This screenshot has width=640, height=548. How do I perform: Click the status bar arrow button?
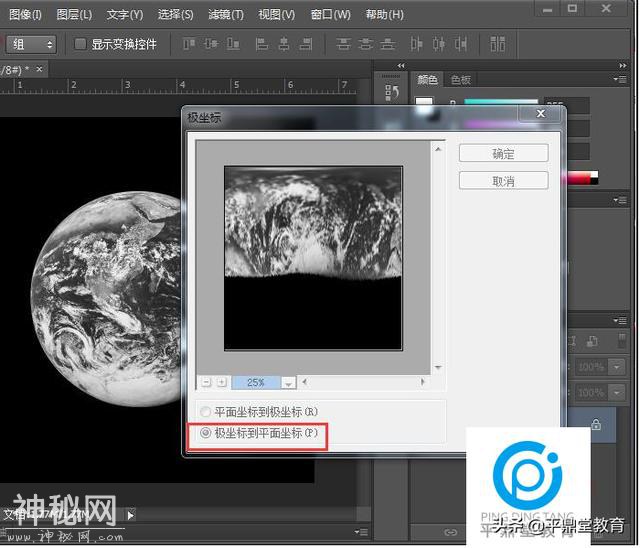(131, 515)
